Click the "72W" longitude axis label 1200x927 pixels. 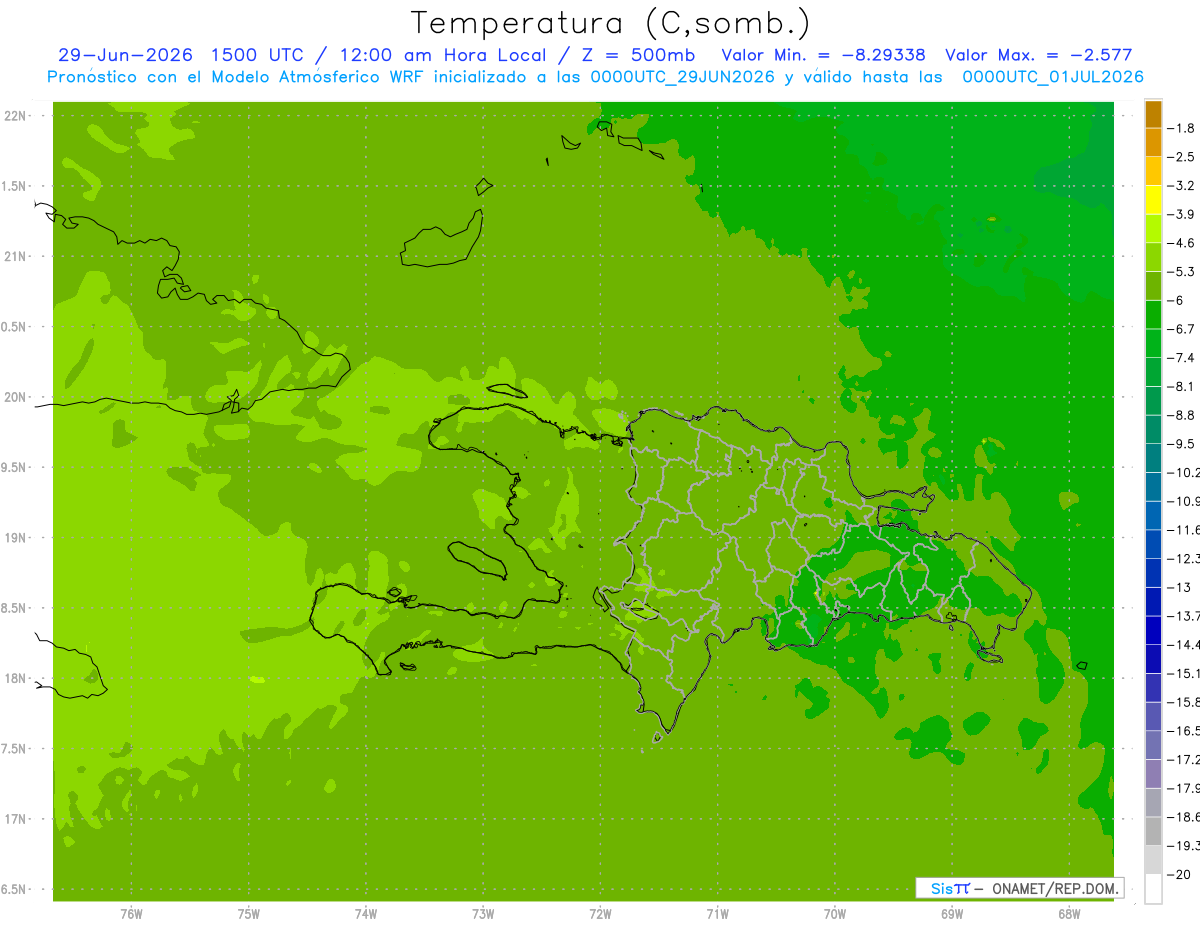point(600,913)
